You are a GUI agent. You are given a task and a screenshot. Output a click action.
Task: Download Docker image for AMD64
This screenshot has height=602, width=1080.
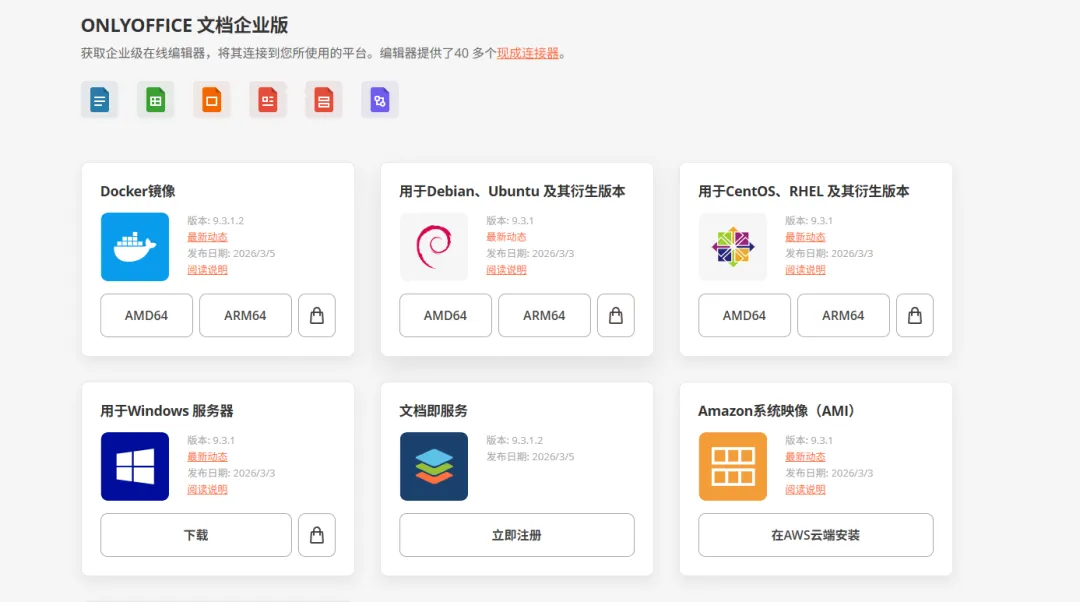[147, 315]
